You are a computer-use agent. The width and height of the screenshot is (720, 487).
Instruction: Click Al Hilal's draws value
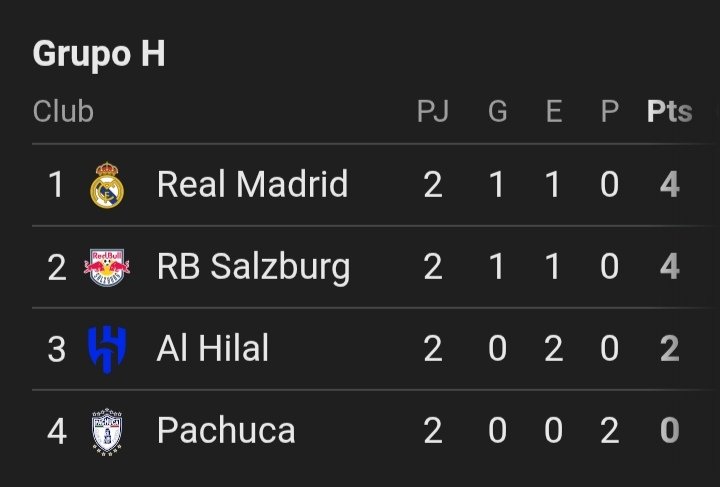click(554, 348)
